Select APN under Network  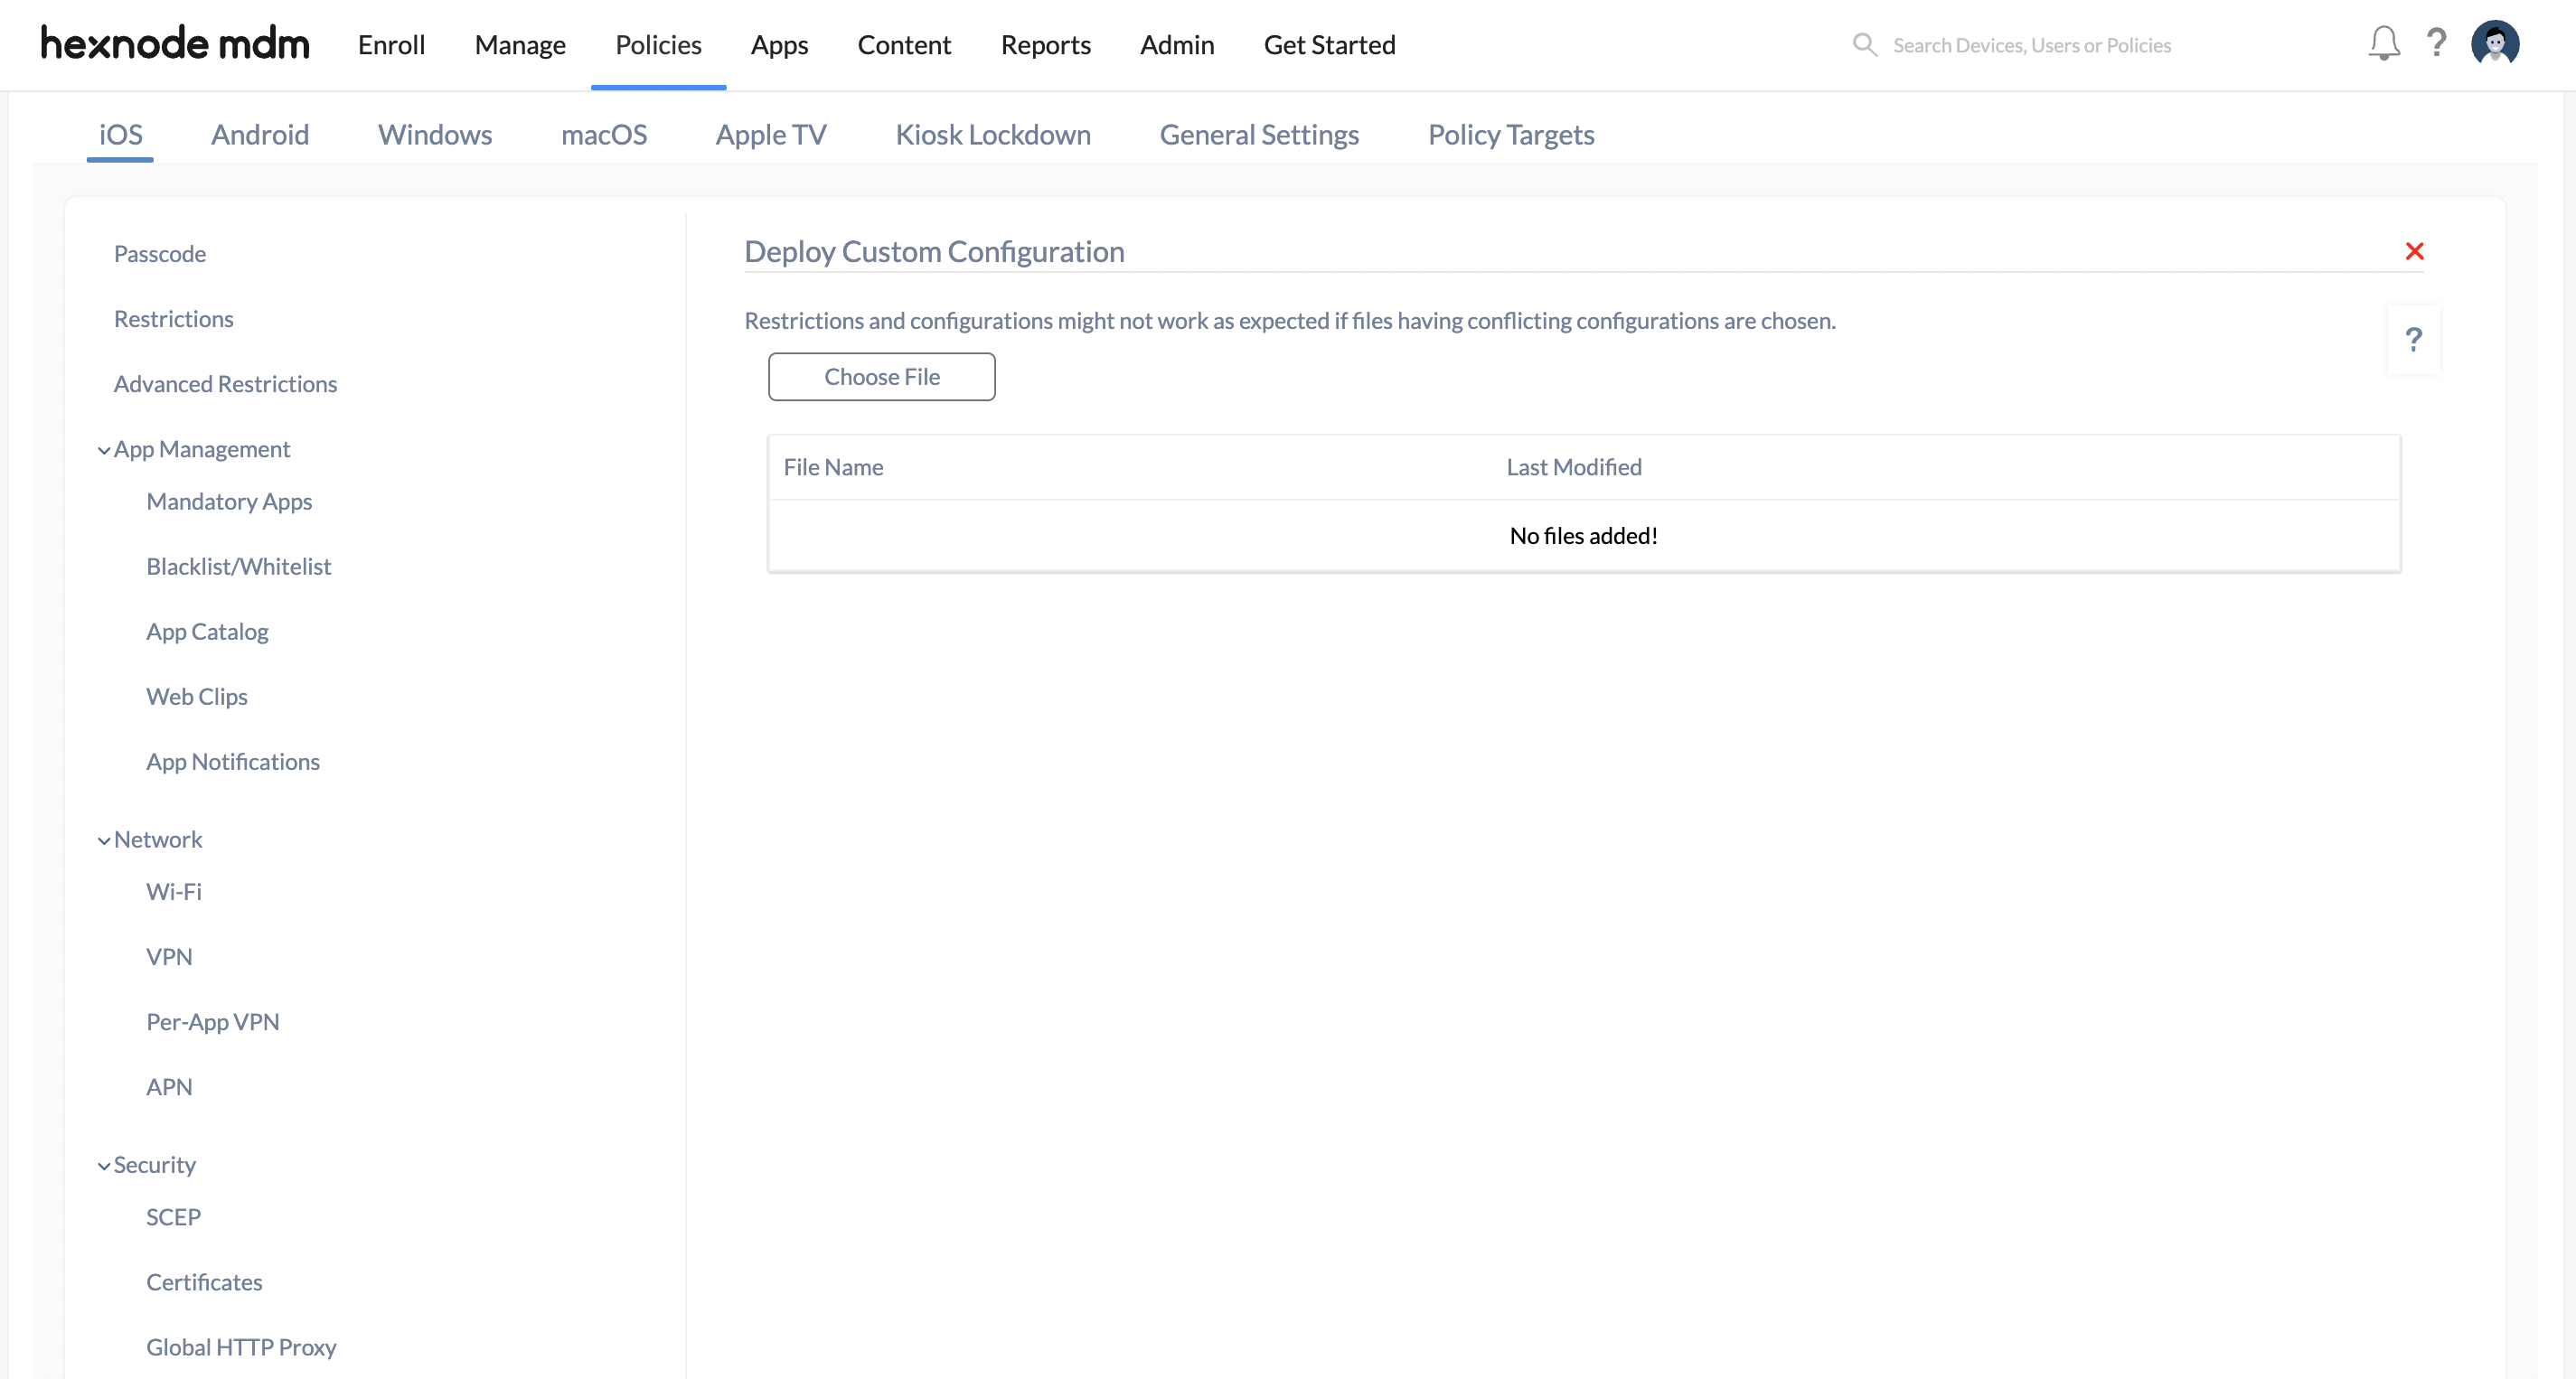[x=169, y=1086]
